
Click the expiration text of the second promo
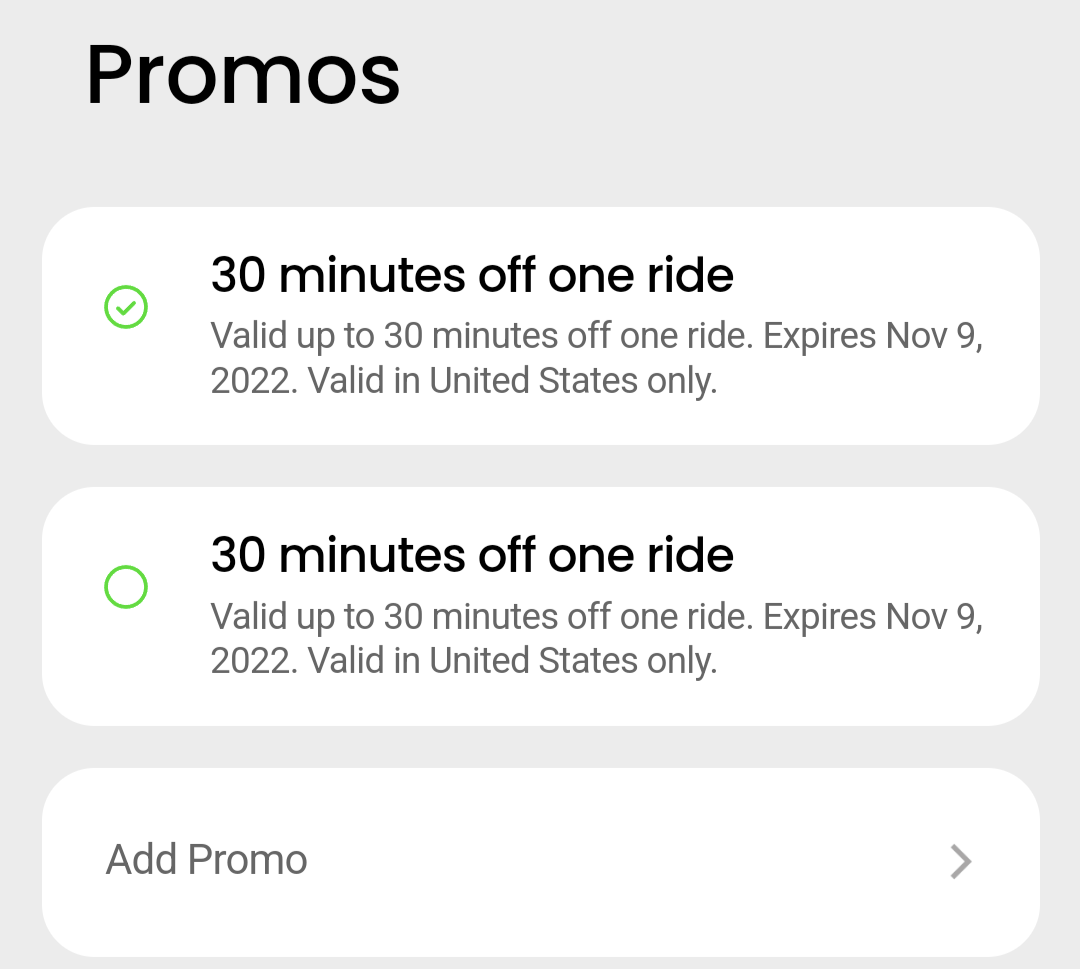[x=596, y=637]
